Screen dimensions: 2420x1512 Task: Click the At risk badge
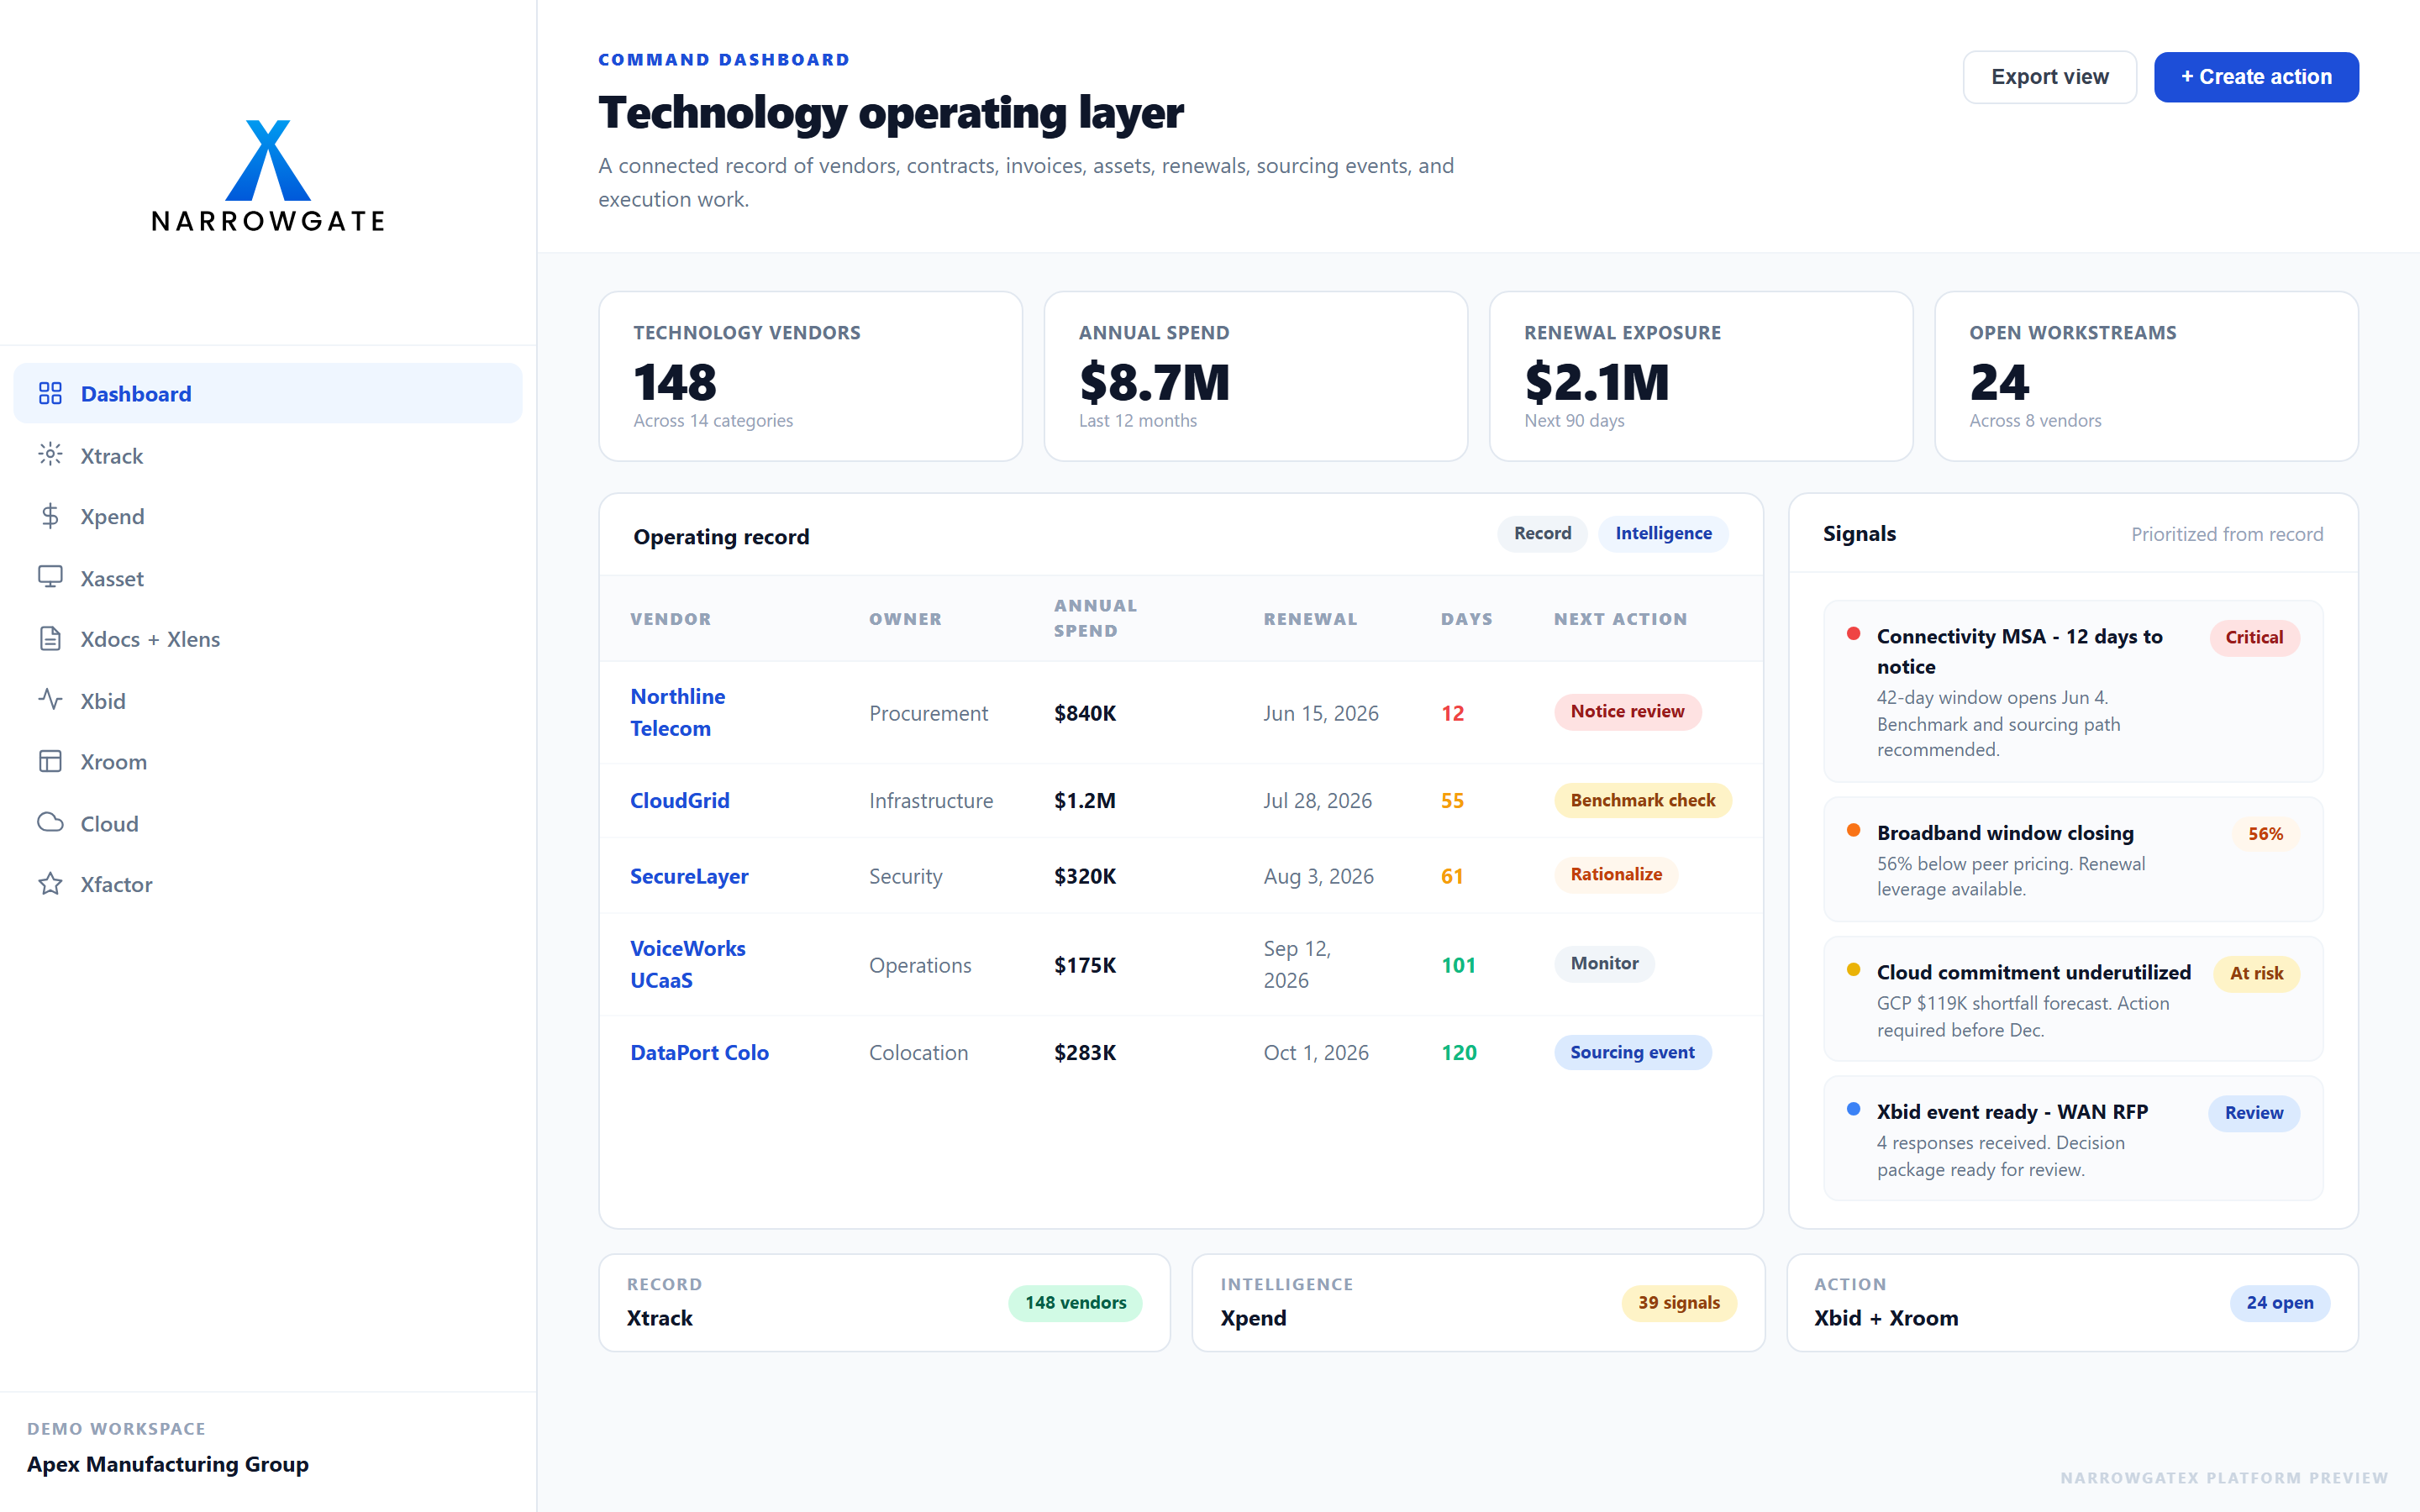point(2256,973)
